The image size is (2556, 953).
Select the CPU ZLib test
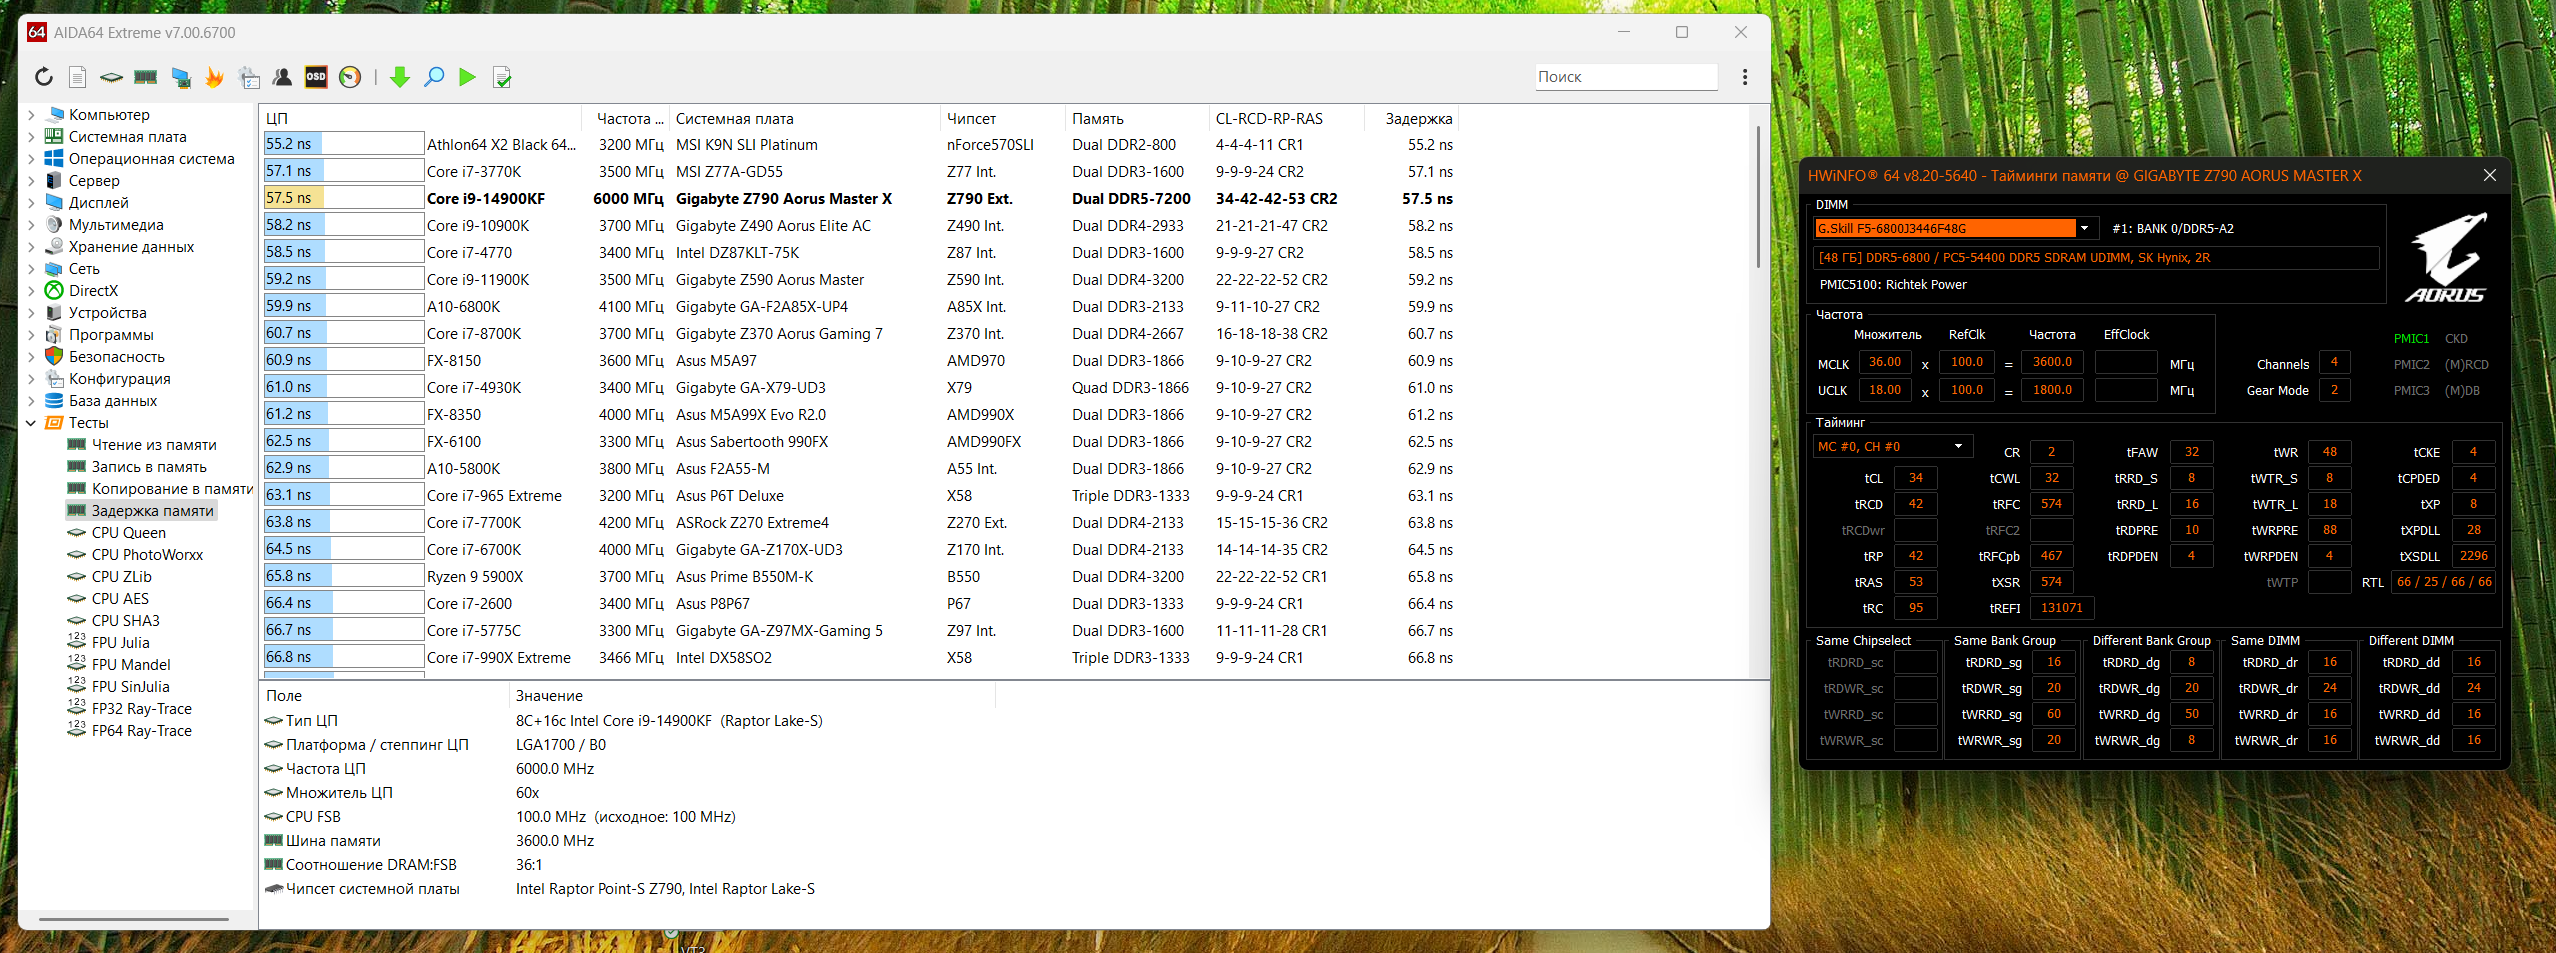pyautogui.click(x=122, y=577)
